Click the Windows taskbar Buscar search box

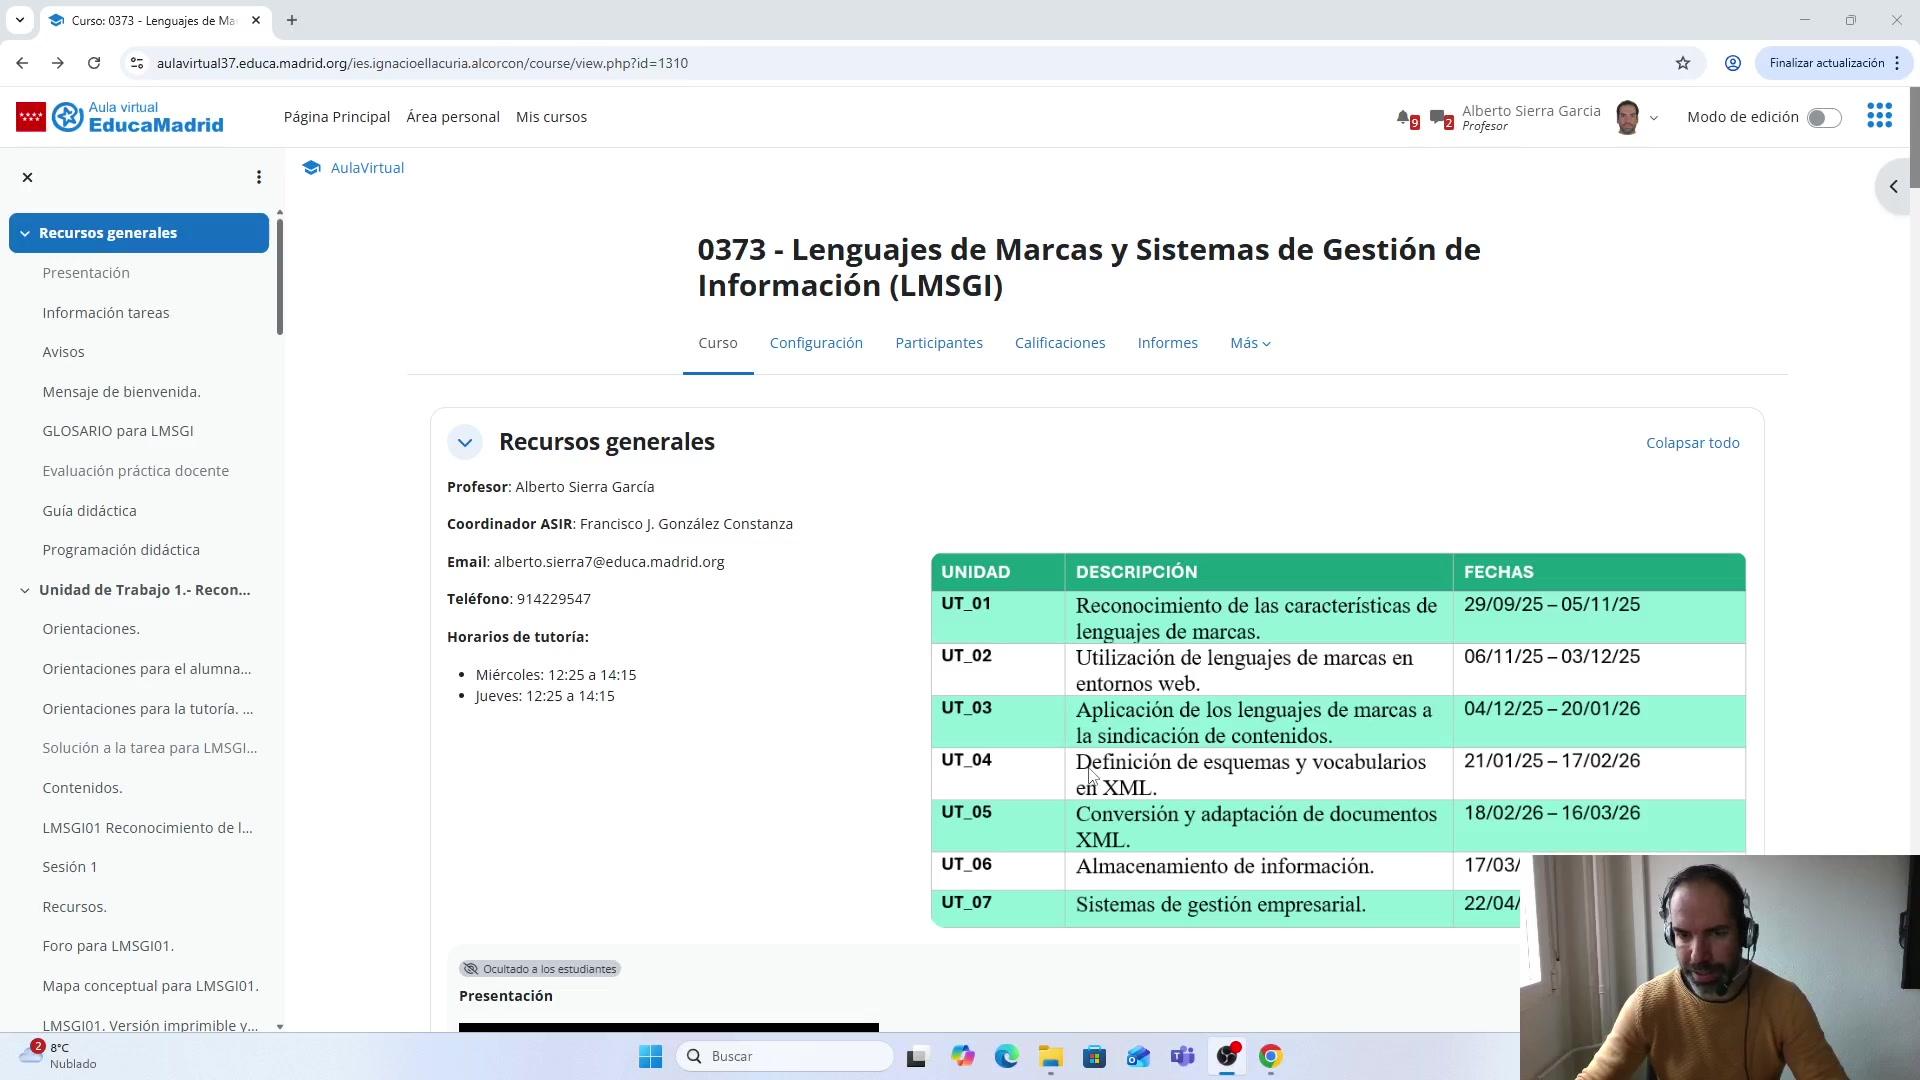785,1056
